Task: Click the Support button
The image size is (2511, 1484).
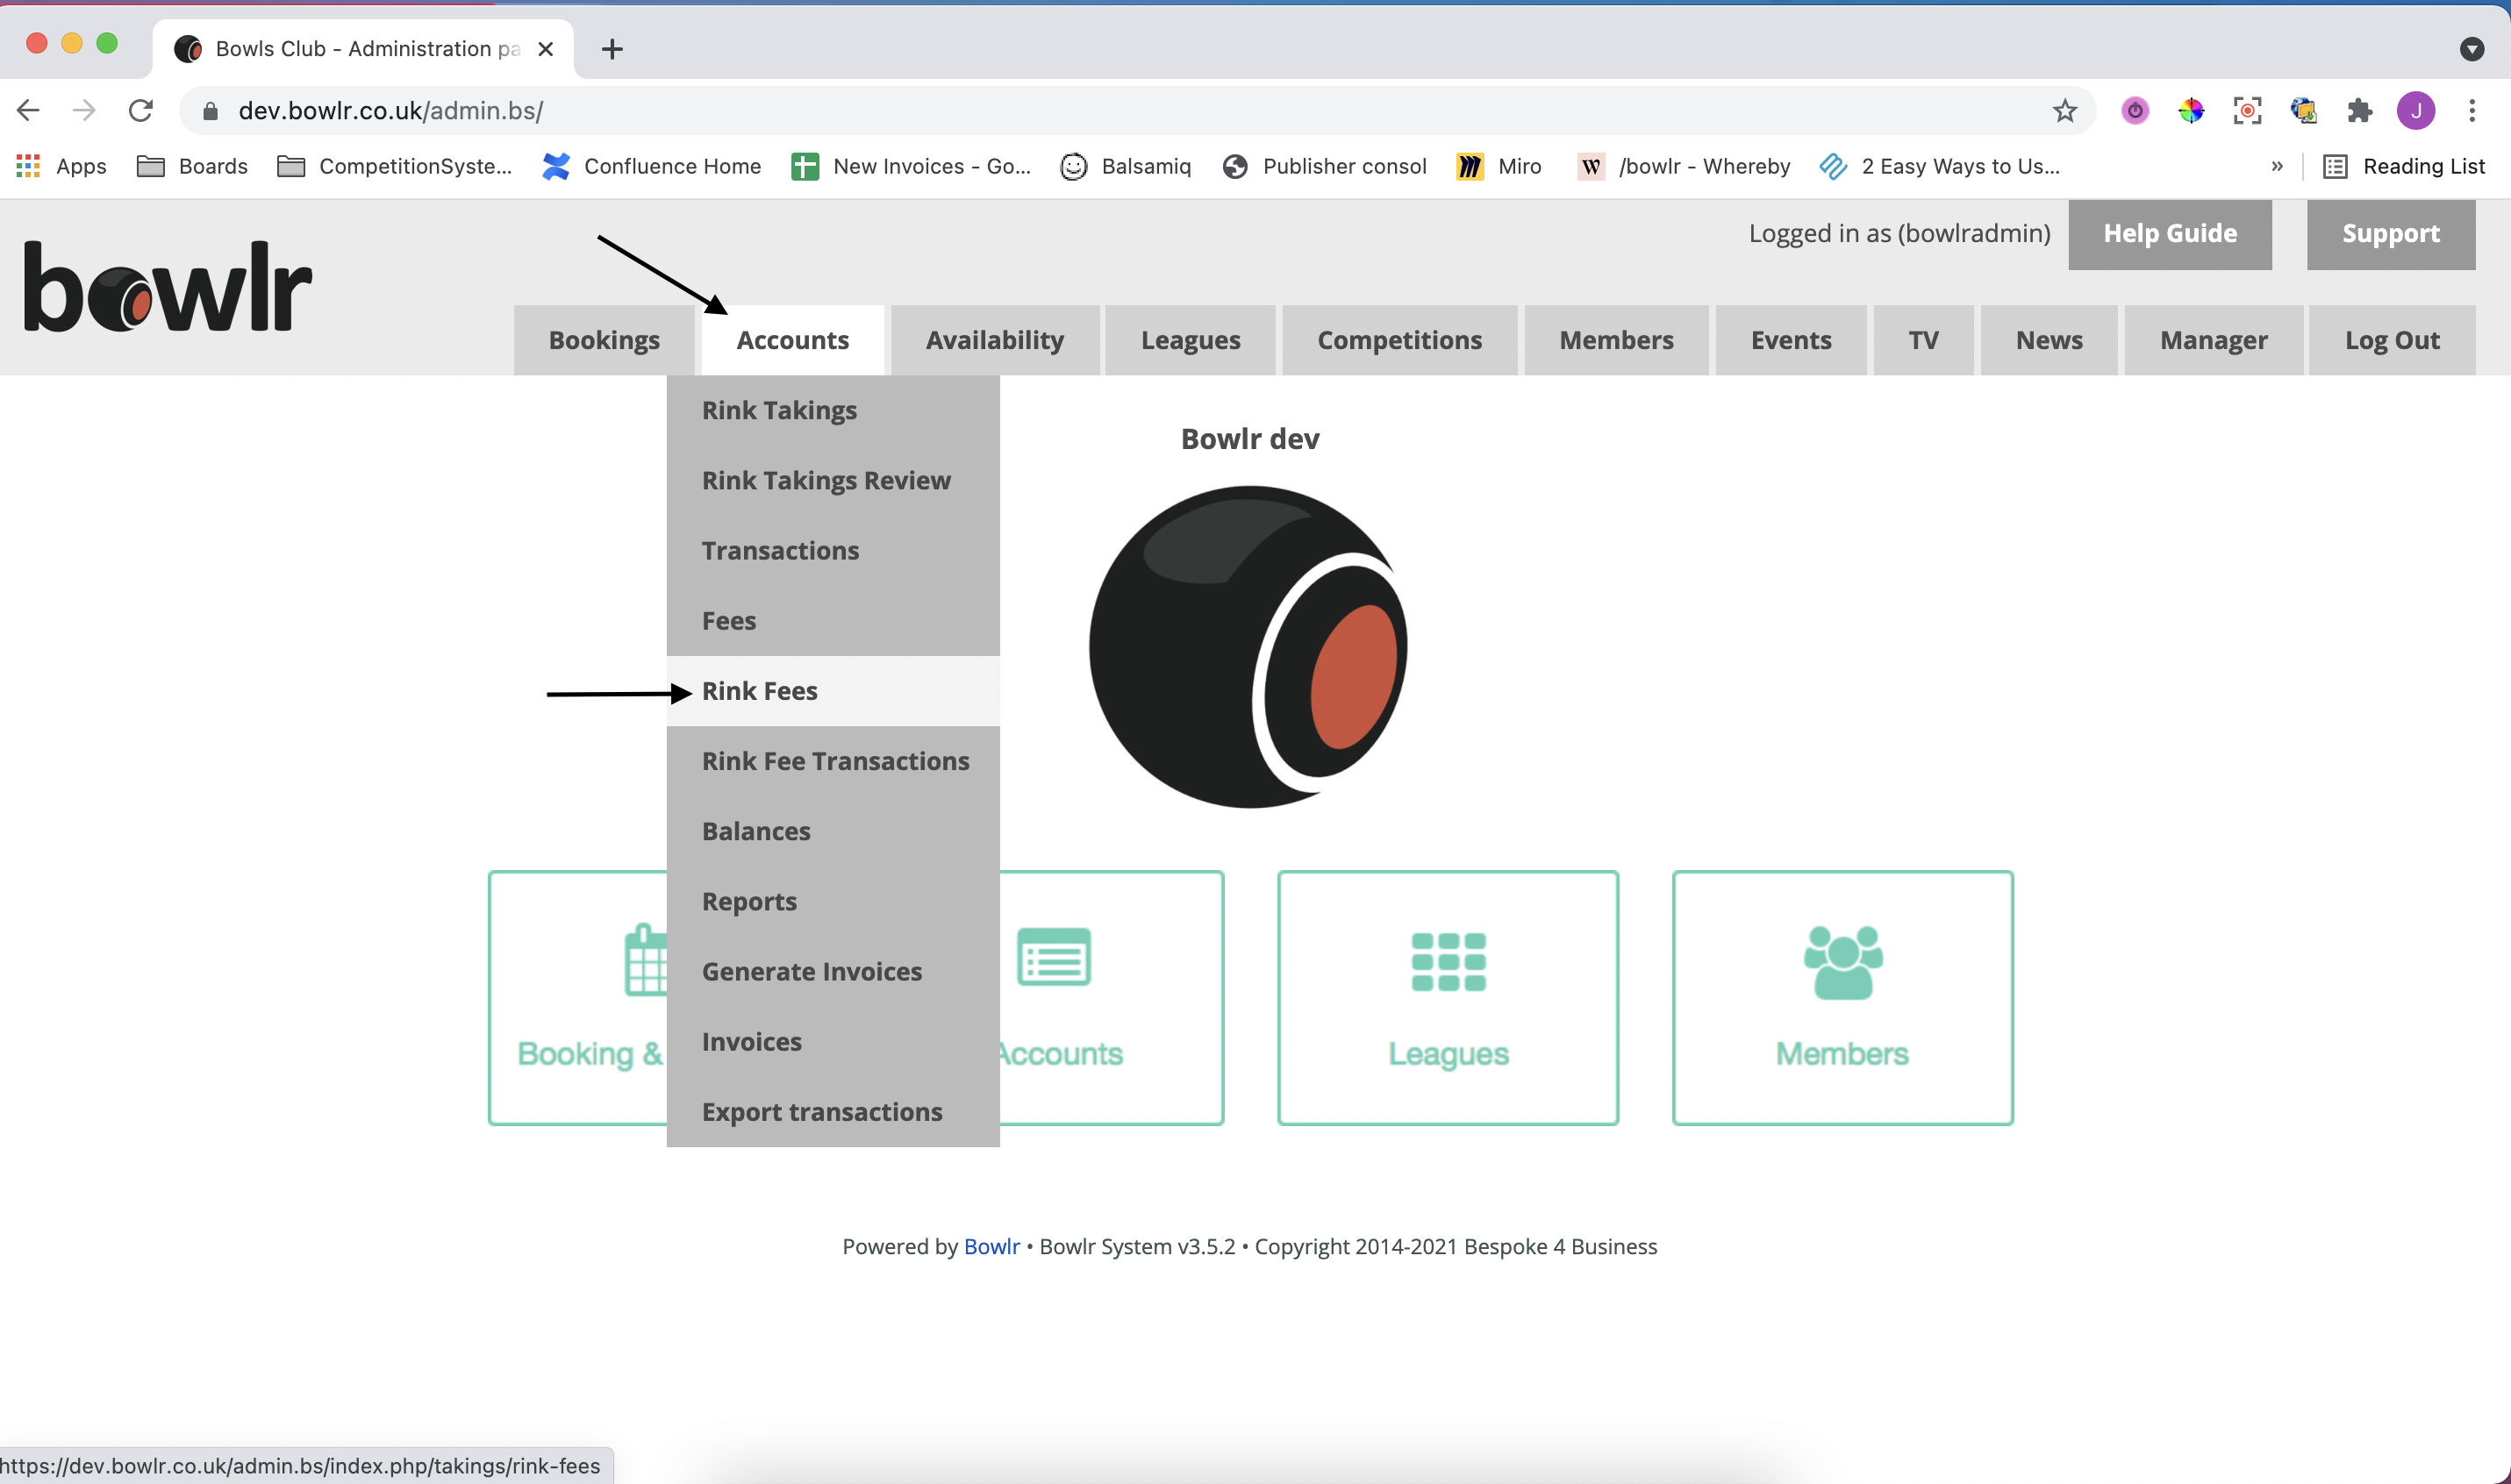Action: [x=2390, y=234]
